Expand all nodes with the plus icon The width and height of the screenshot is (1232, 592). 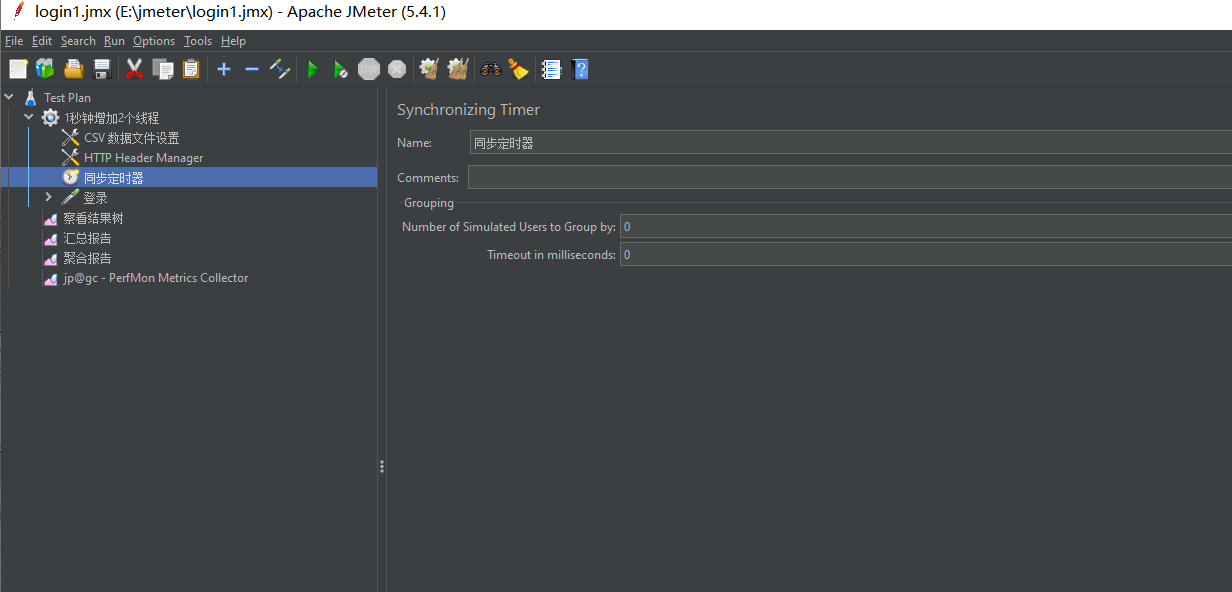(224, 69)
